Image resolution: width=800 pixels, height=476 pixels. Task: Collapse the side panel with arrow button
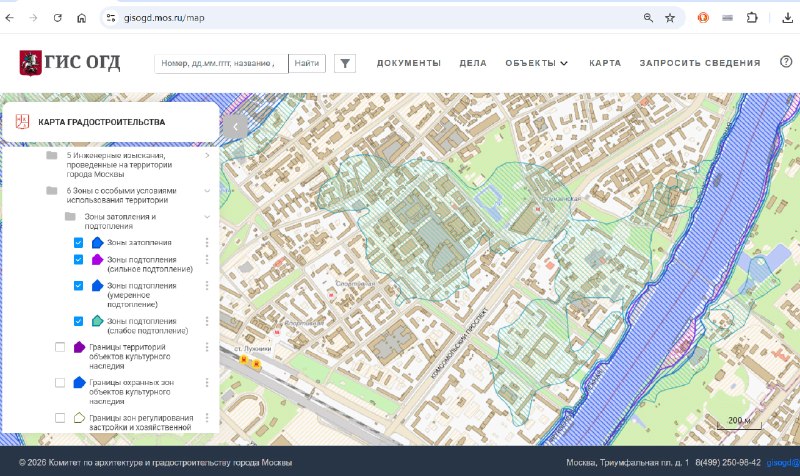pos(235,127)
